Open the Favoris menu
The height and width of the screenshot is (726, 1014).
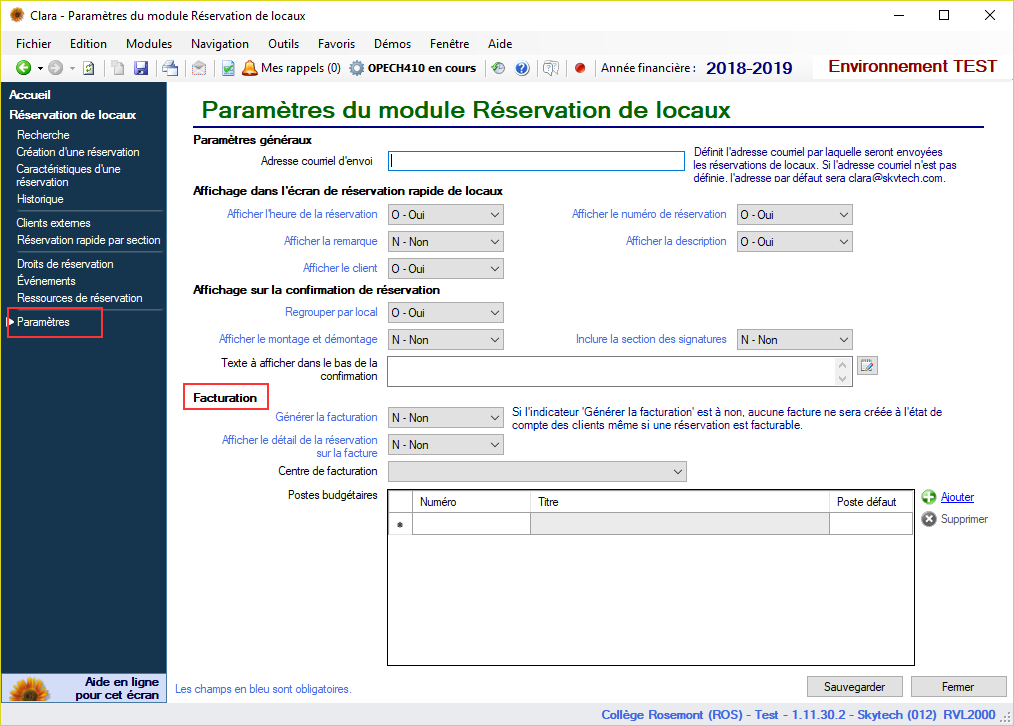click(x=336, y=44)
